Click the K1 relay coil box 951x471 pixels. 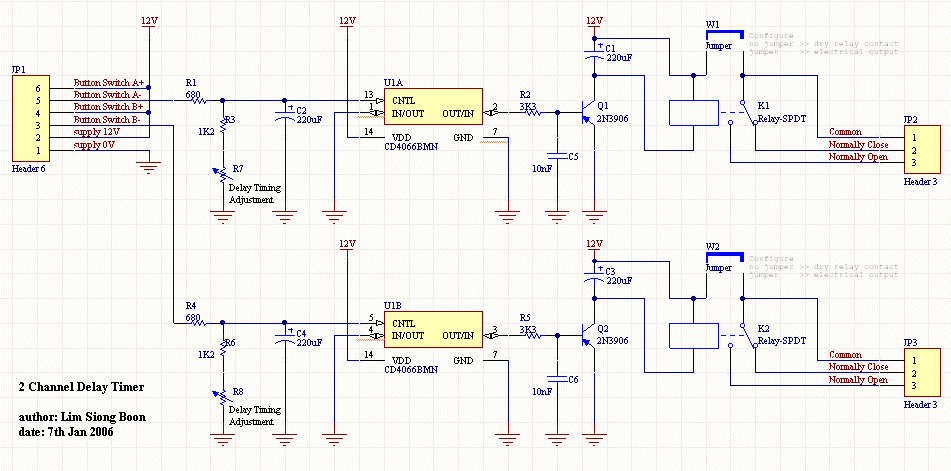[x=688, y=113]
